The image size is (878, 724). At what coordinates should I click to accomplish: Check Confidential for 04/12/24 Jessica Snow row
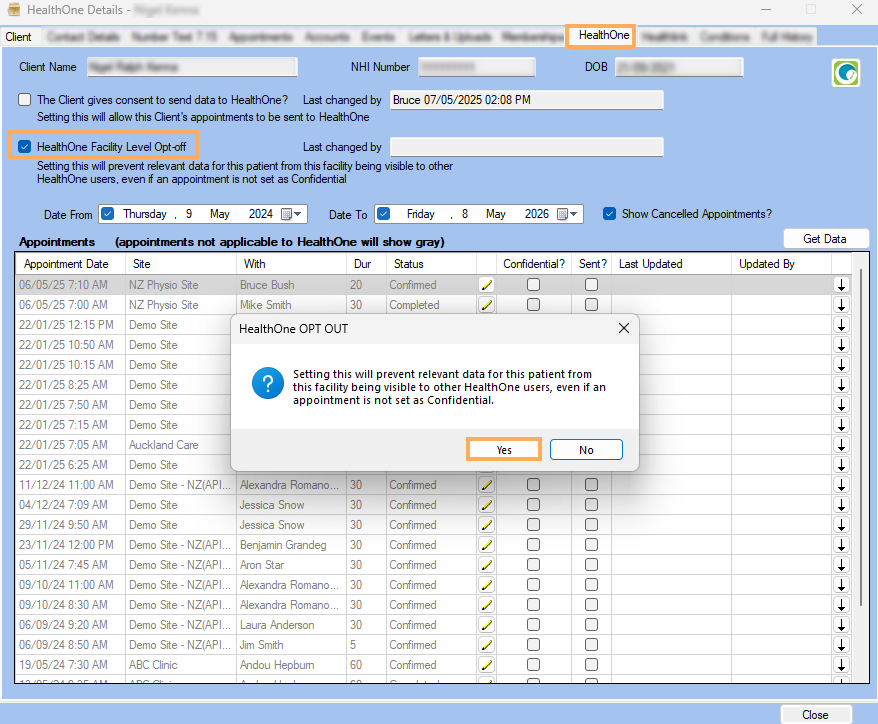coord(533,505)
